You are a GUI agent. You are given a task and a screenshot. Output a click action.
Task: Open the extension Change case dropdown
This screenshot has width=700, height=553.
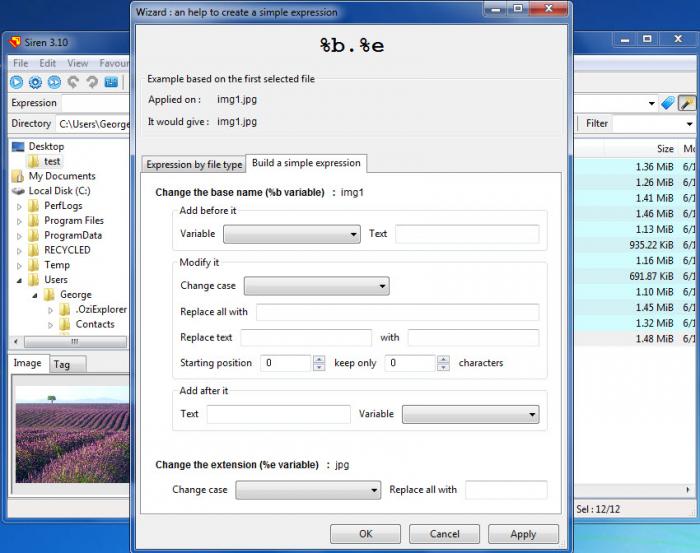pyautogui.click(x=308, y=490)
